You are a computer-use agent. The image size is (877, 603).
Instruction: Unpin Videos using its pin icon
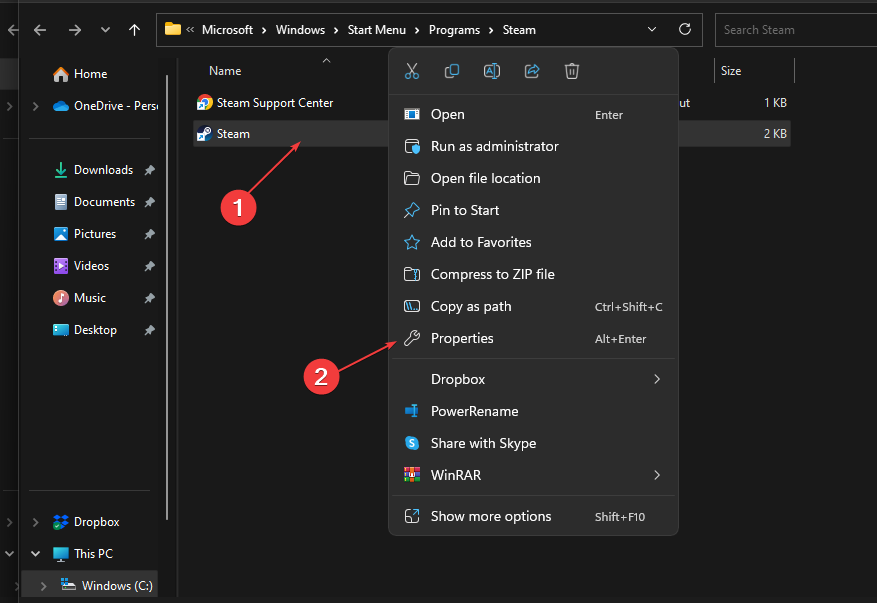coord(149,266)
